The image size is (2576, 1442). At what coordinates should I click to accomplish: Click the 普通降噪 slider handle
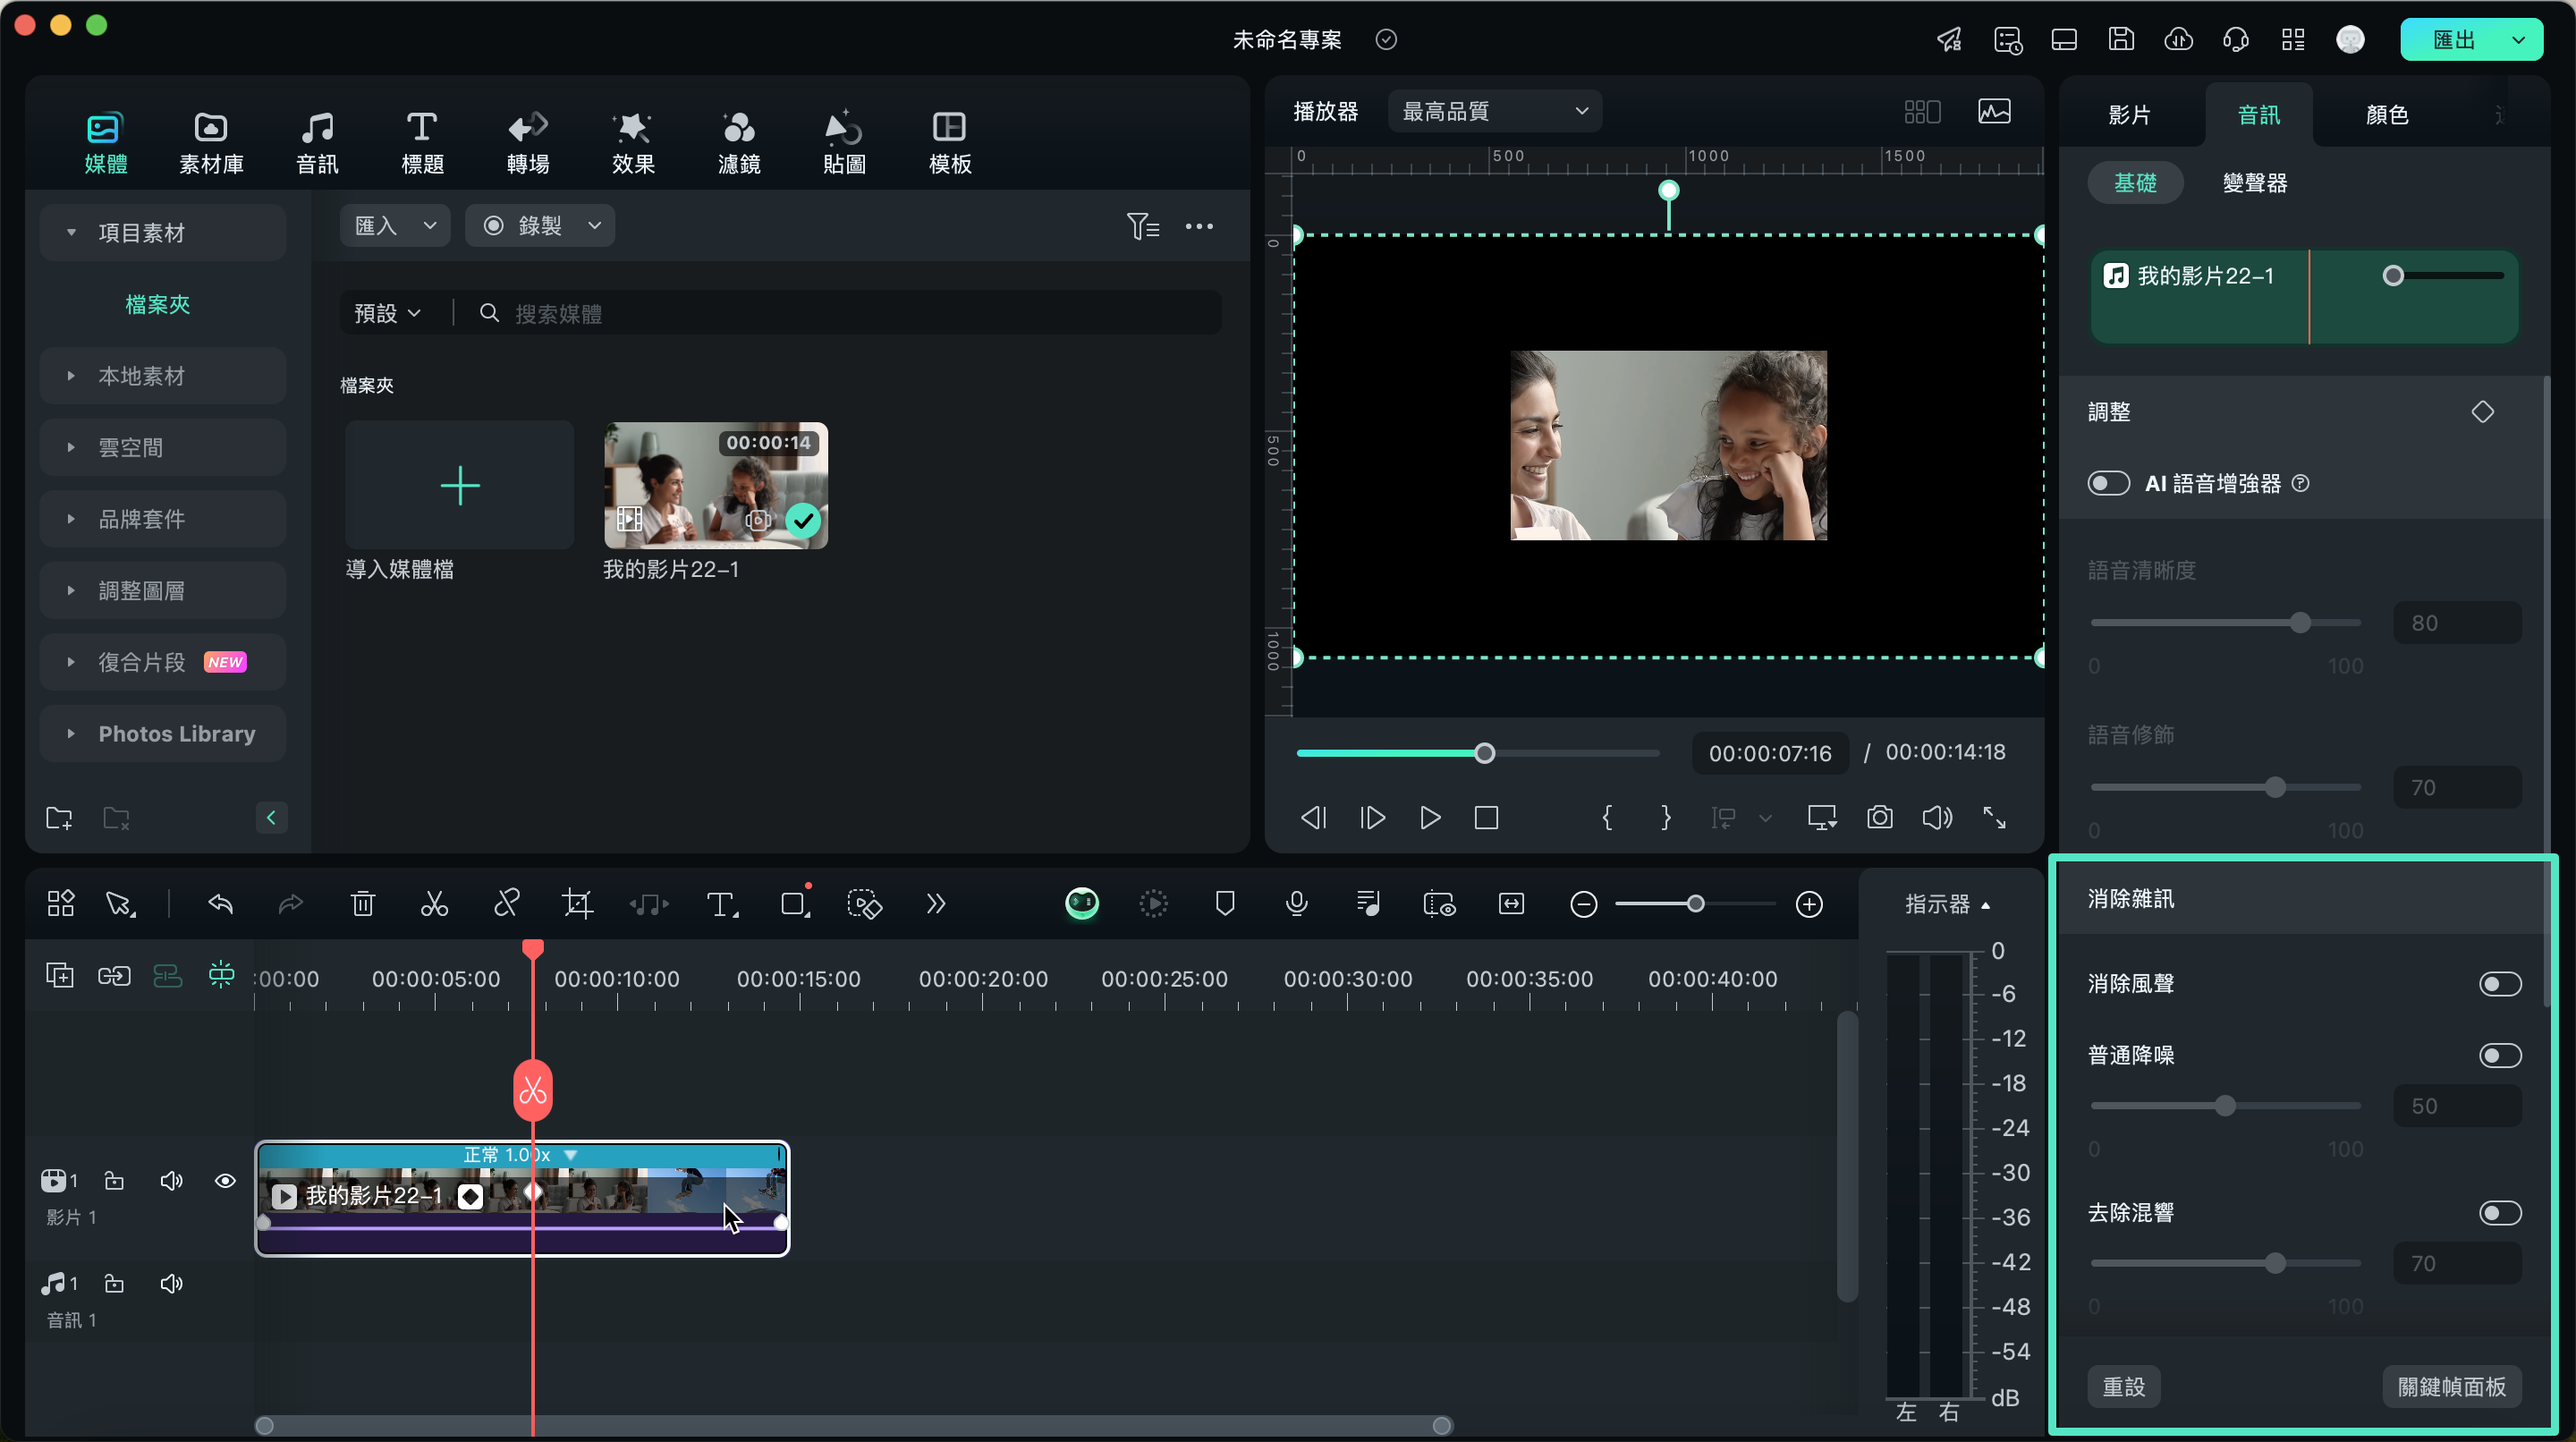tap(2224, 1105)
